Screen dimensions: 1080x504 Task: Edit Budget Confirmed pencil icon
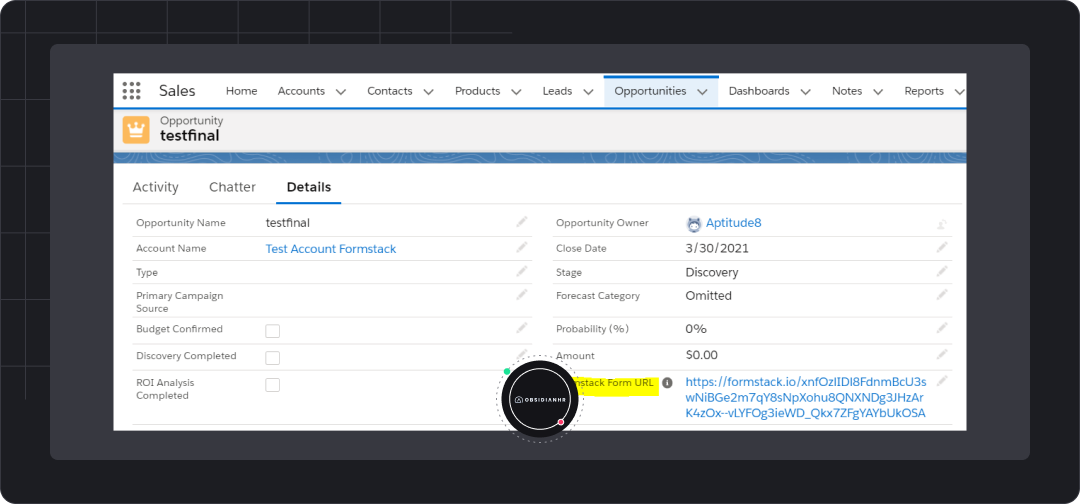pyautogui.click(x=522, y=328)
